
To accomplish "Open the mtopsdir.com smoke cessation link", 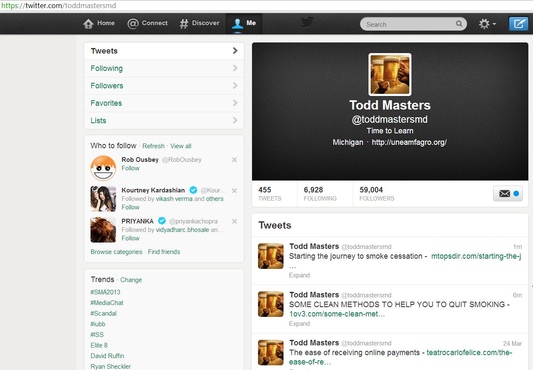I will click(476, 256).
